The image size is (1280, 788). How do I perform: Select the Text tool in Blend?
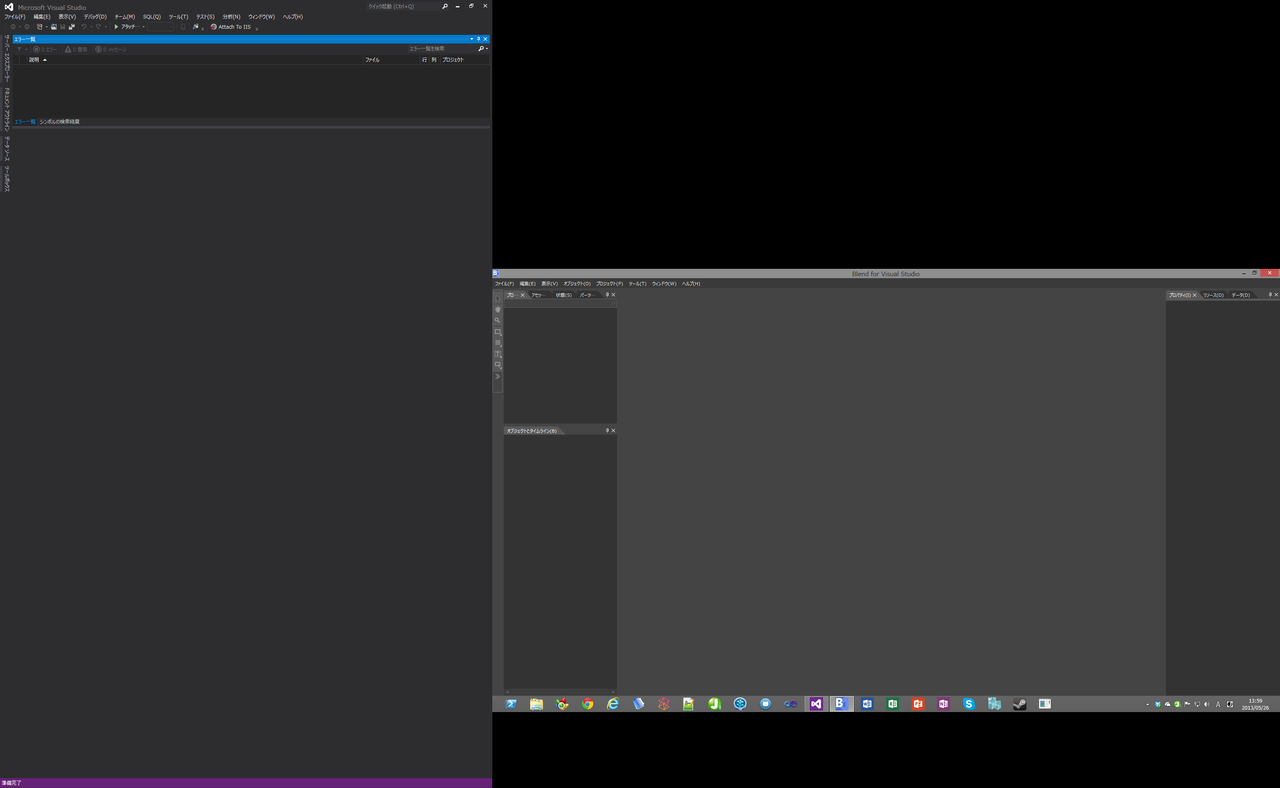tap(498, 354)
